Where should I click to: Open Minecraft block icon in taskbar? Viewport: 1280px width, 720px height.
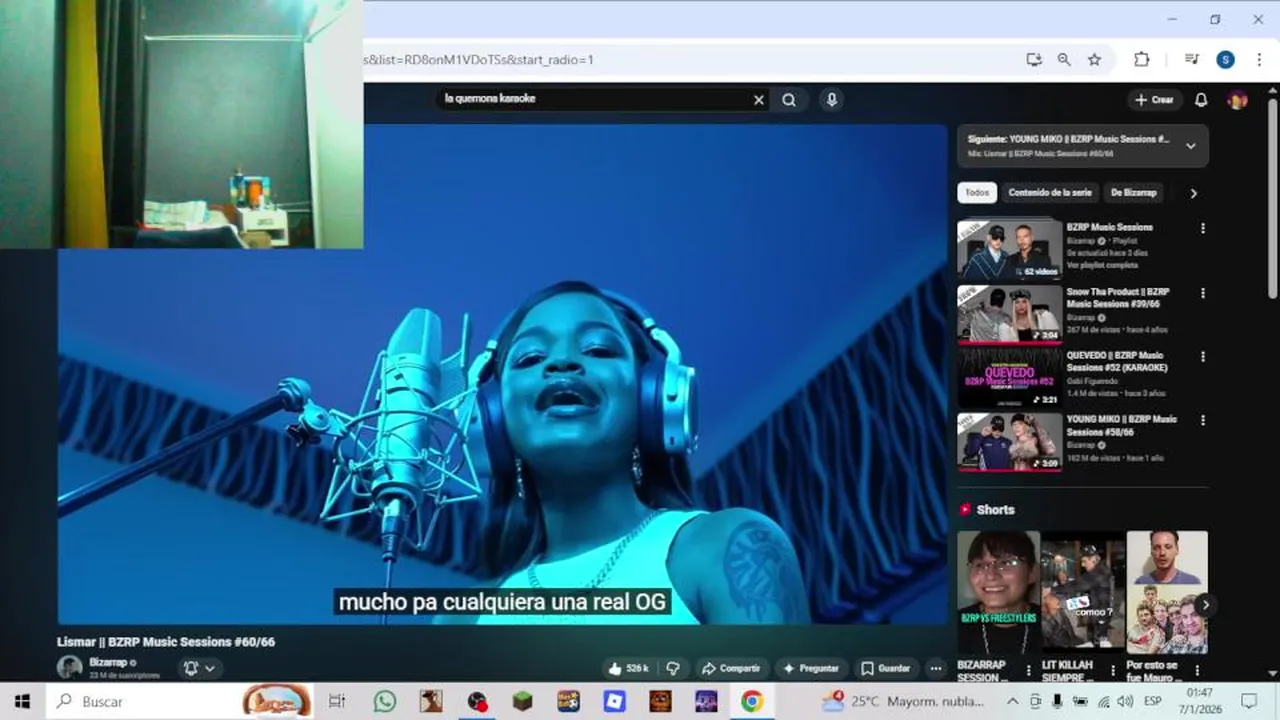(523, 702)
